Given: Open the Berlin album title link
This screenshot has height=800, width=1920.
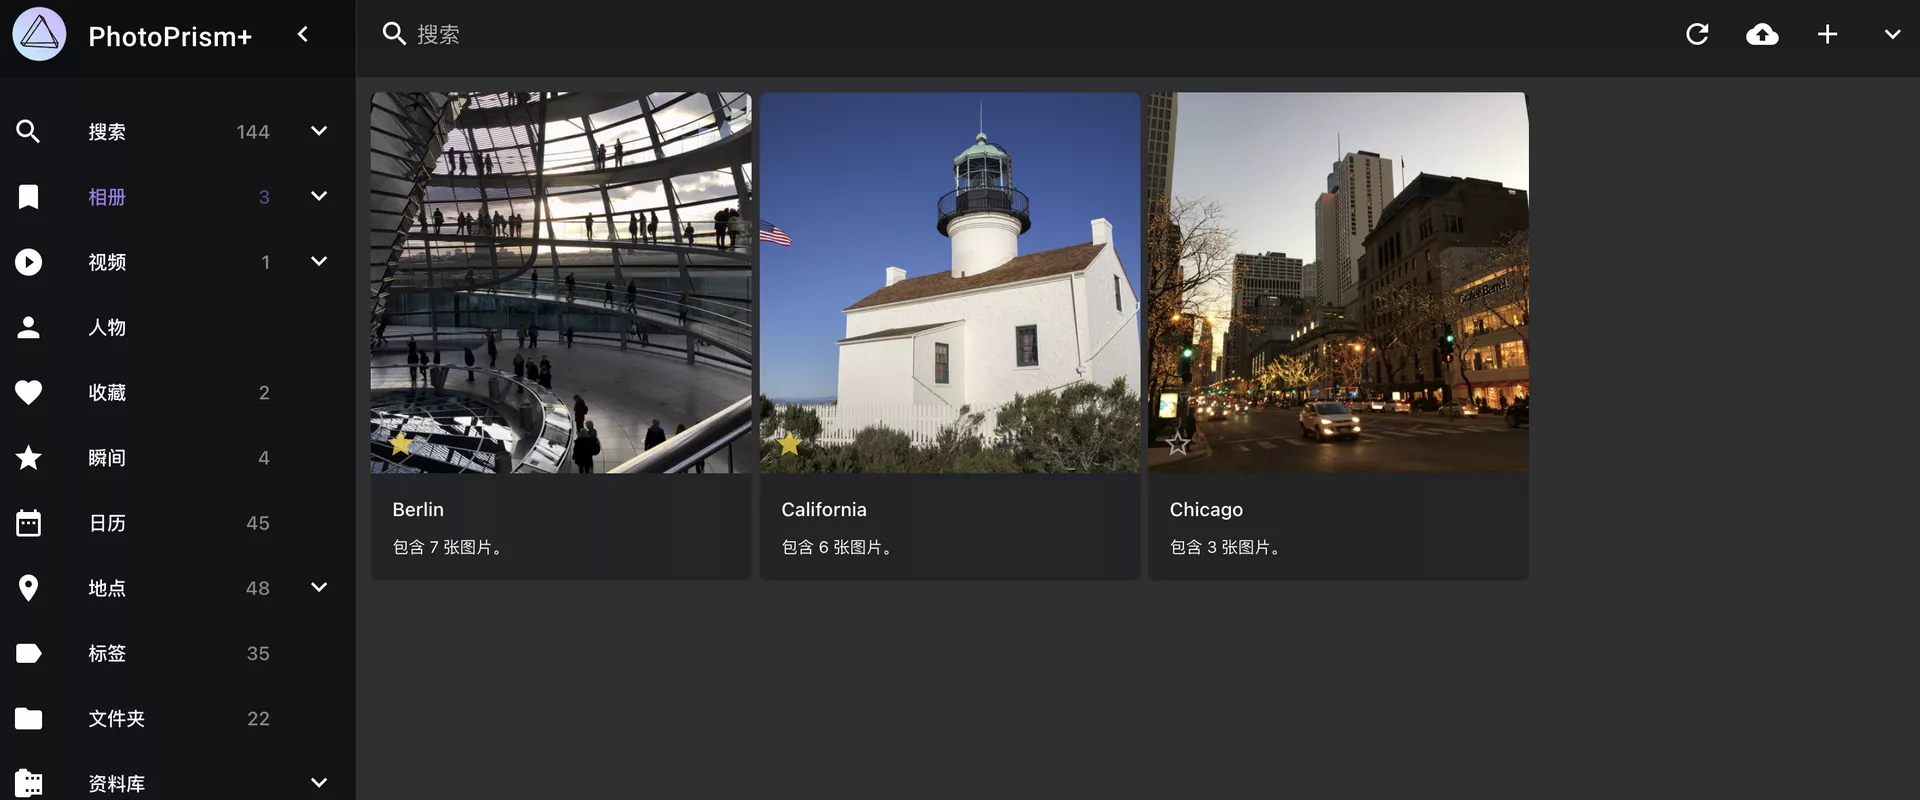Looking at the screenshot, I should 418,509.
